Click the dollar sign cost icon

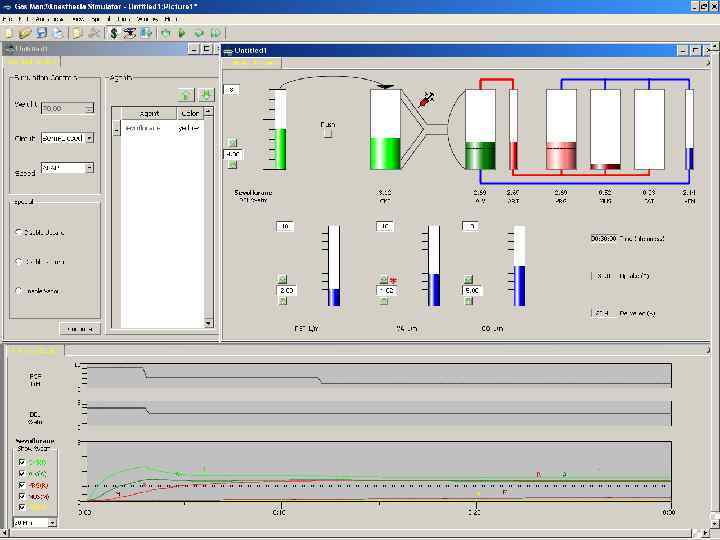[x=114, y=33]
